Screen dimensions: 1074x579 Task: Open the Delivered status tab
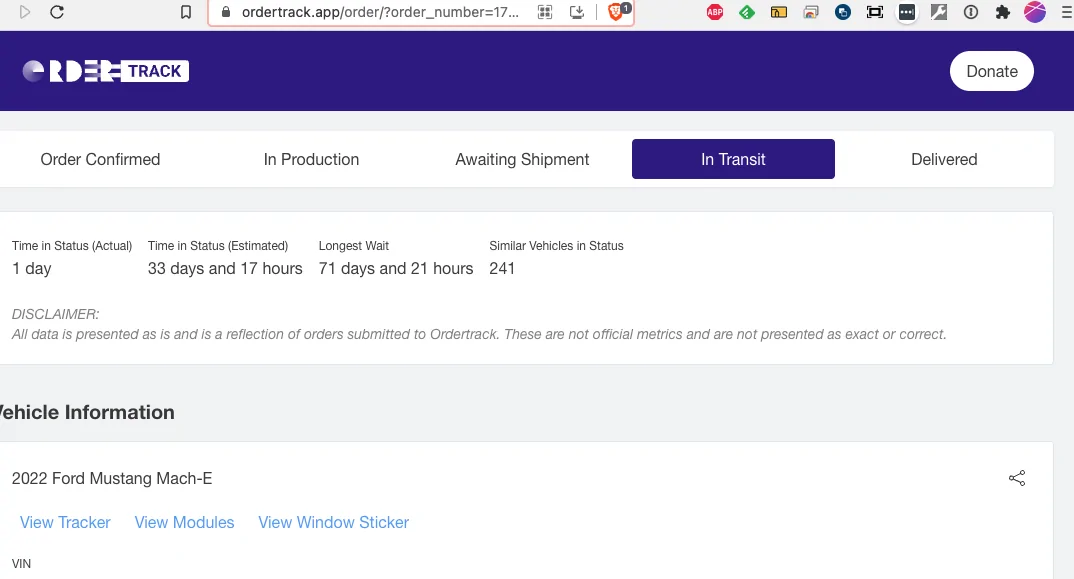click(x=944, y=159)
